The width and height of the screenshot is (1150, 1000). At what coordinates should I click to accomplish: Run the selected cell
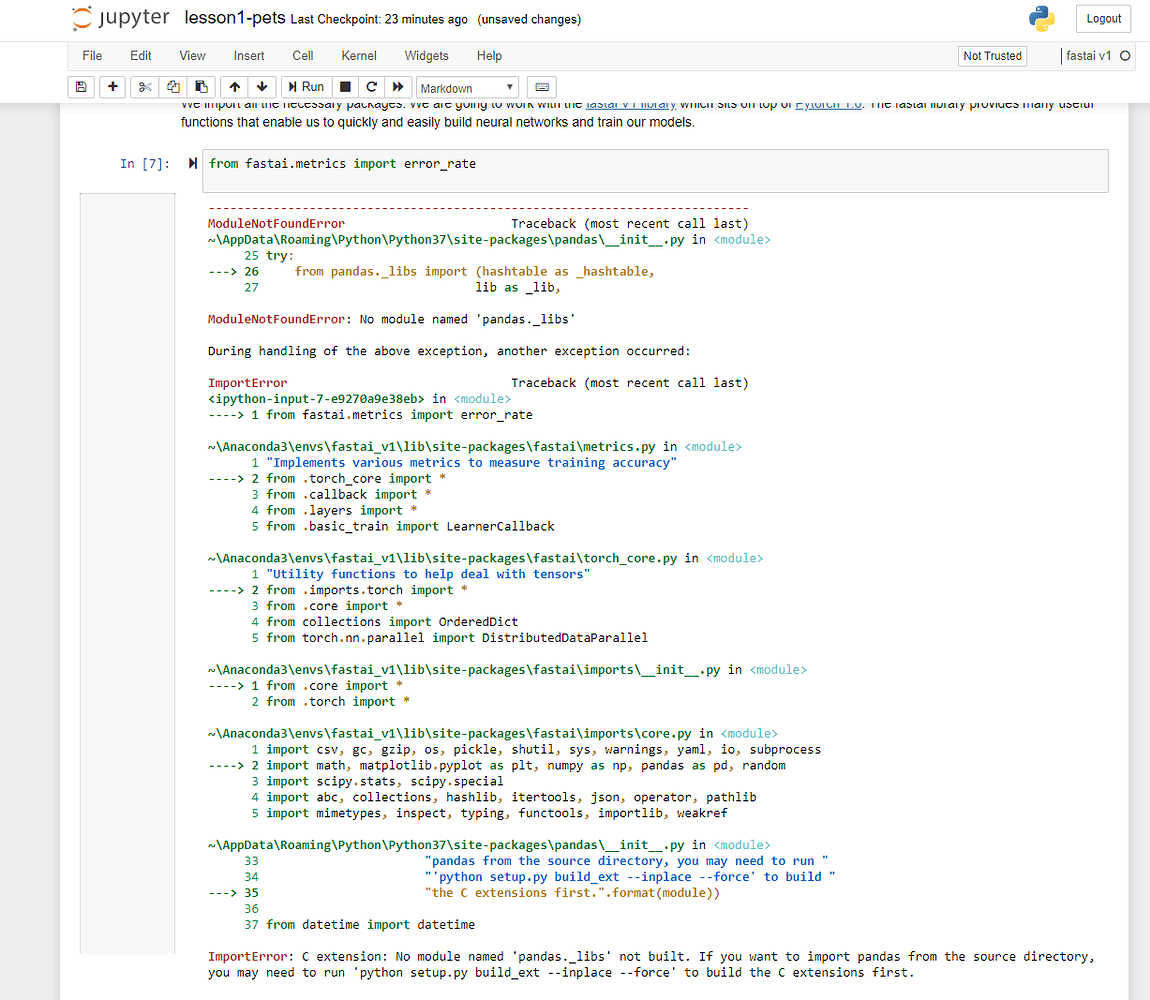305,87
